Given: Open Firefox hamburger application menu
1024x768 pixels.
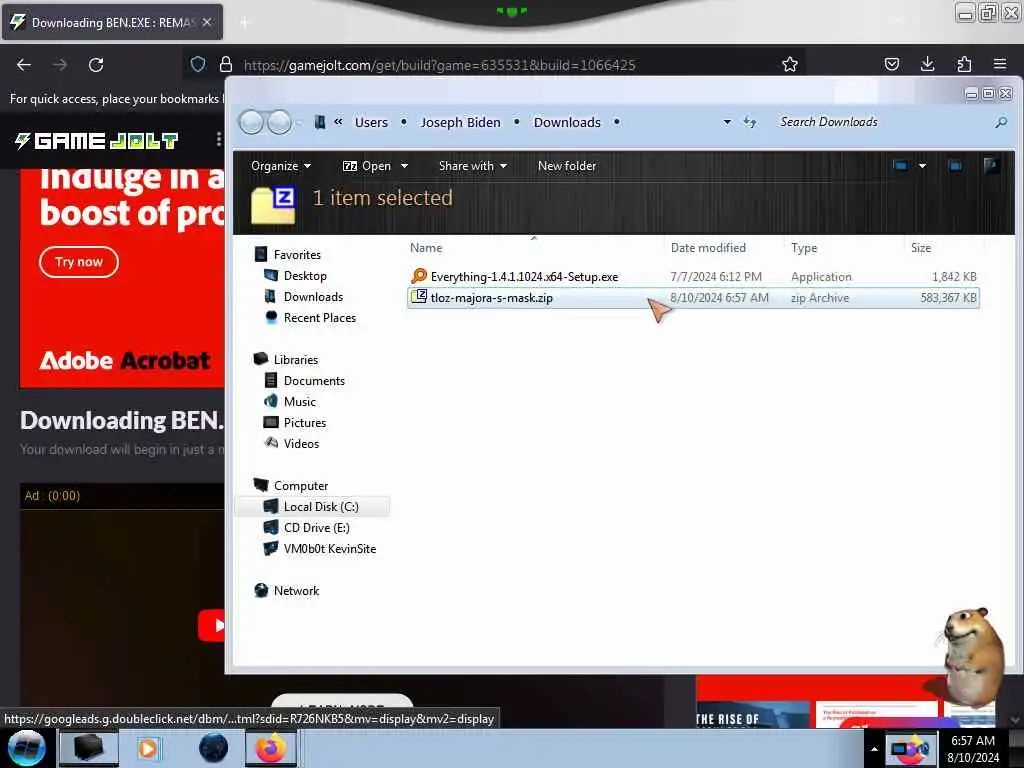Looking at the screenshot, I should click(1000, 64).
